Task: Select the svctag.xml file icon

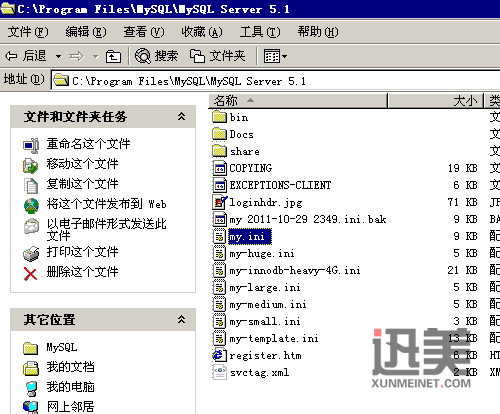Action: [220, 372]
